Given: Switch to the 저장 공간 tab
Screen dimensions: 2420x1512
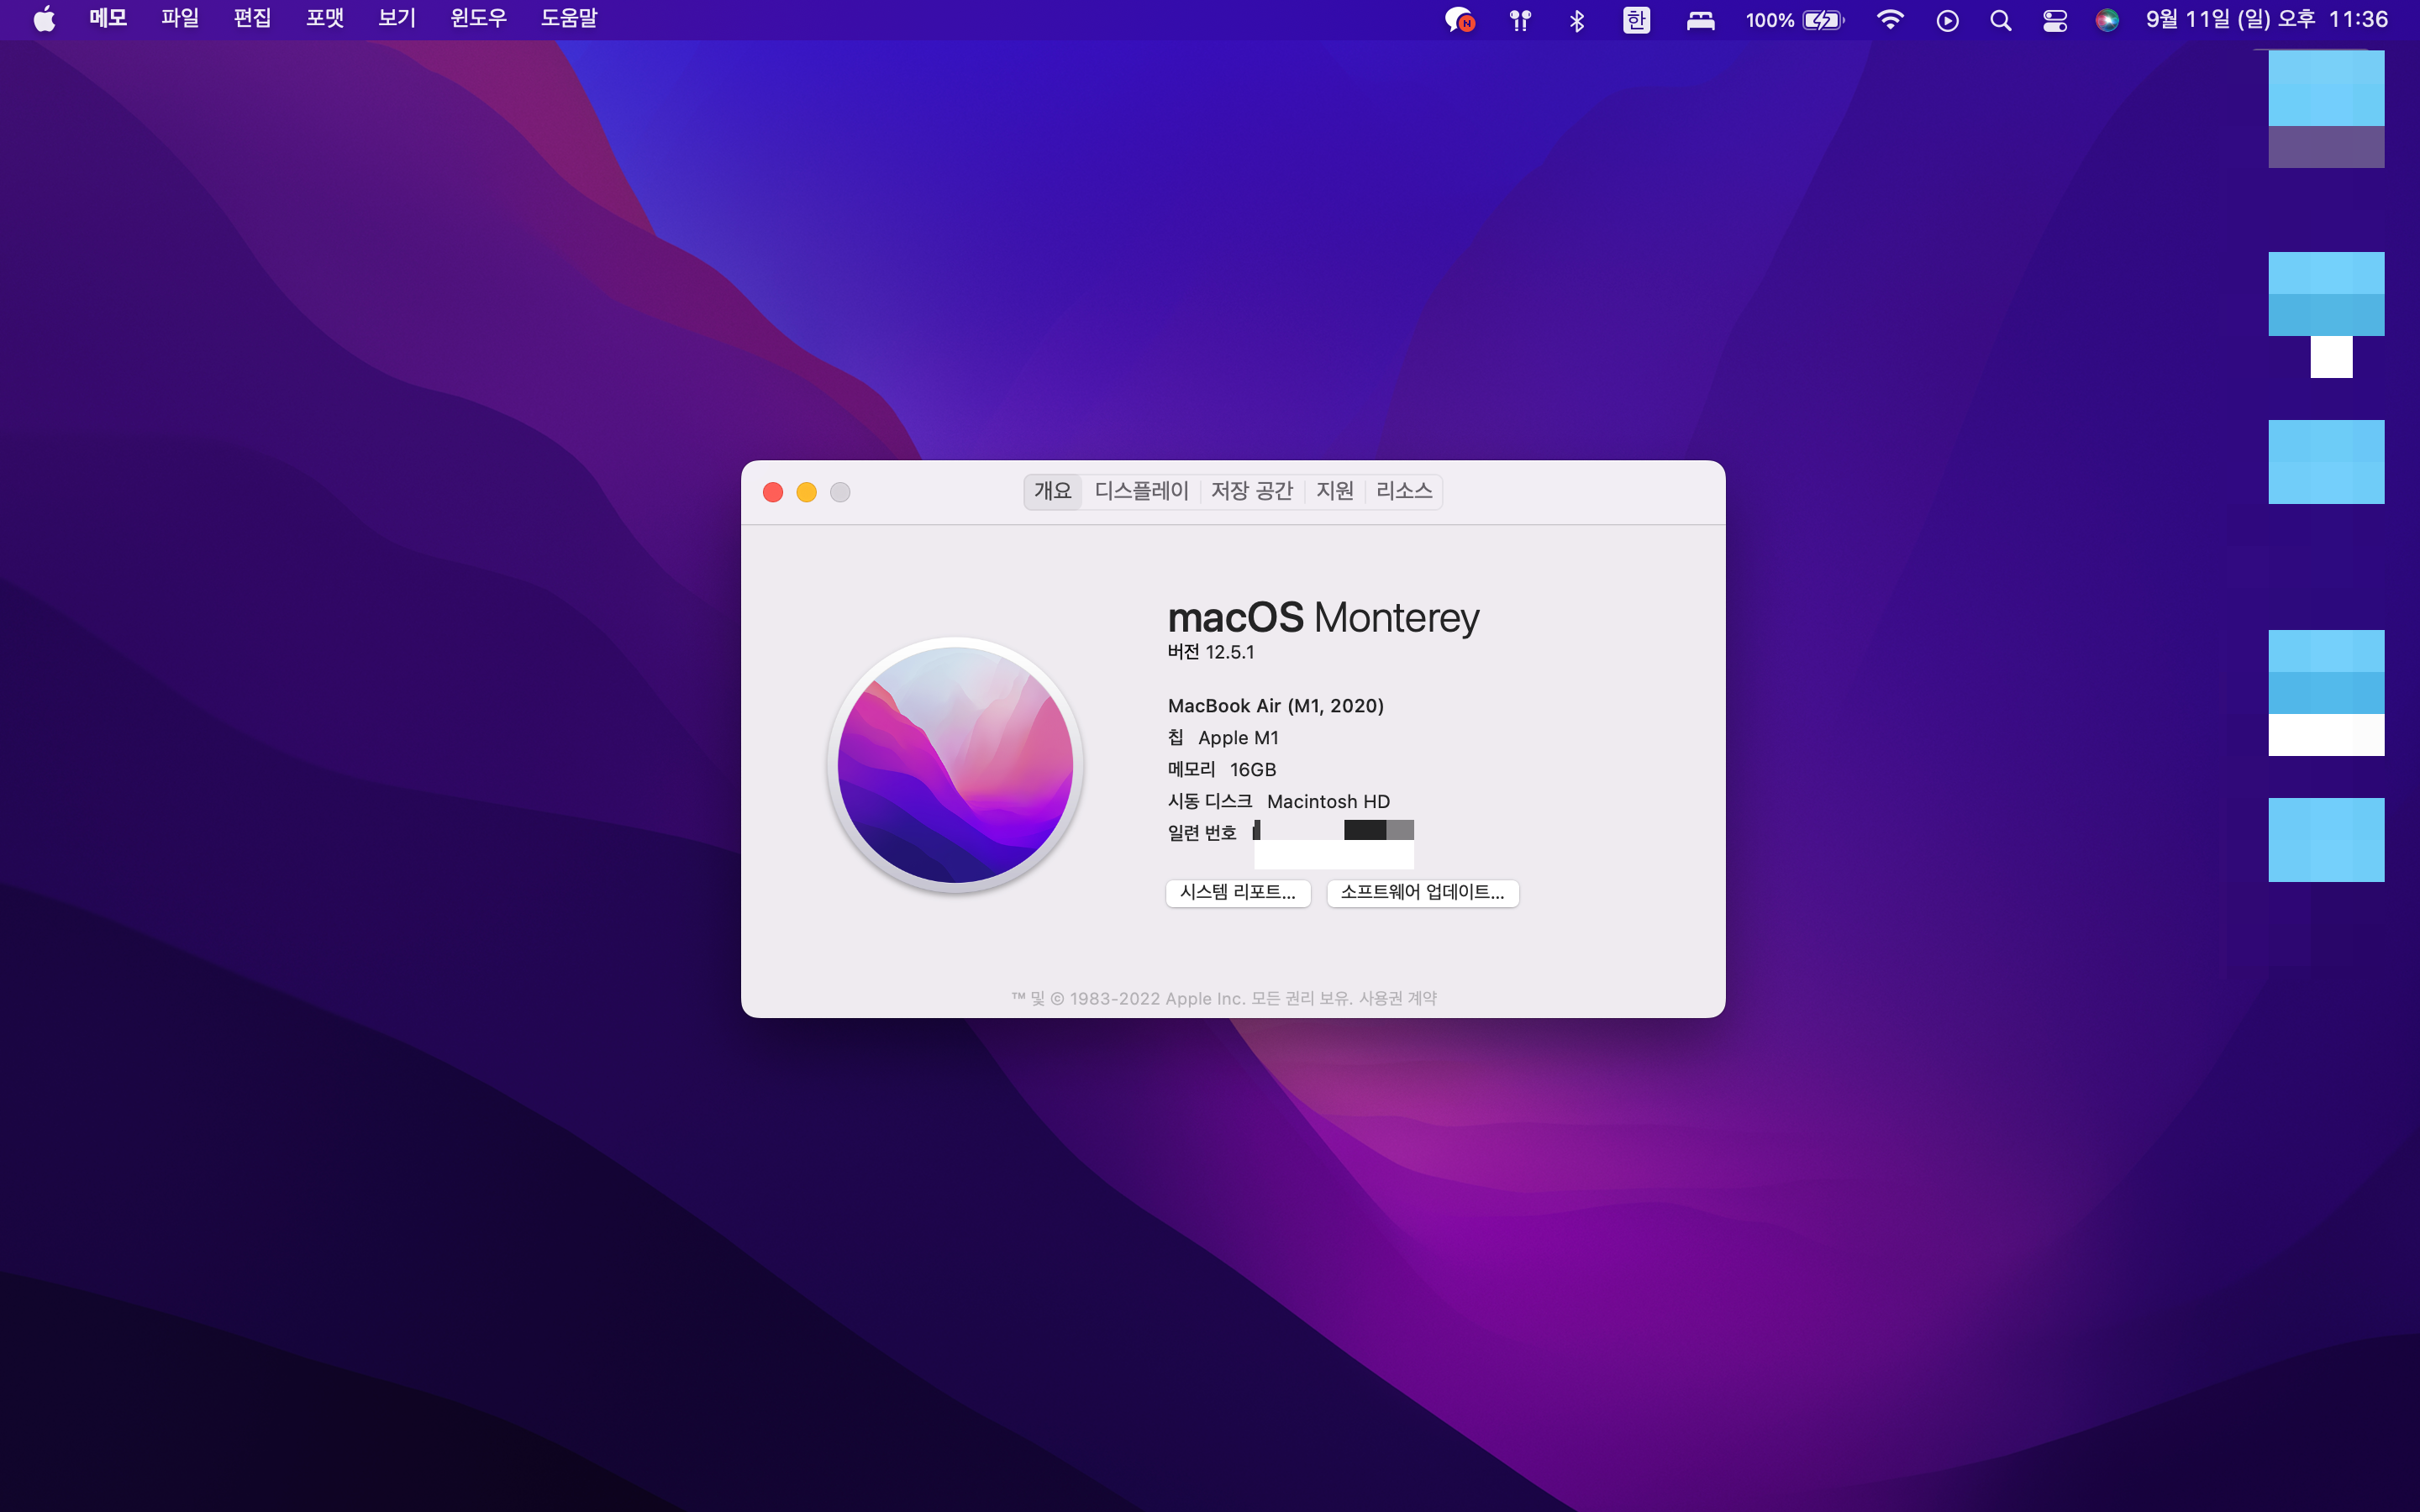Looking at the screenshot, I should coord(1252,491).
